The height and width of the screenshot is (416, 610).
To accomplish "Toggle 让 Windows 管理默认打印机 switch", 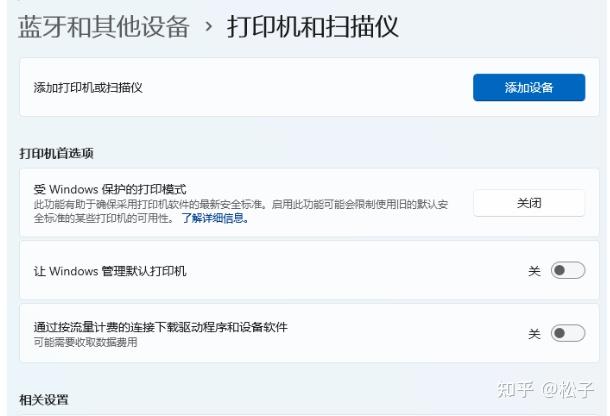I will click(568, 270).
